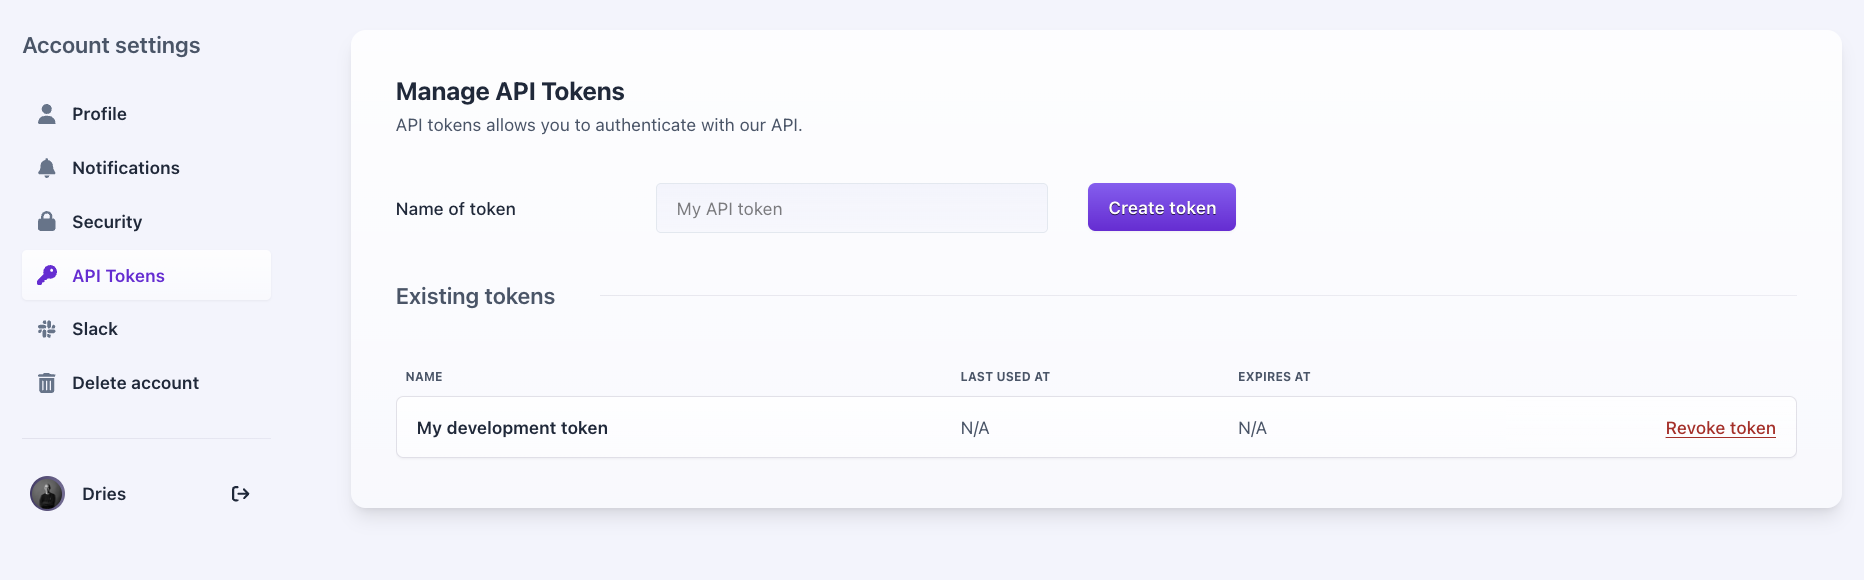The image size is (1864, 580).
Task: Go to Notifications settings
Action: pos(126,168)
